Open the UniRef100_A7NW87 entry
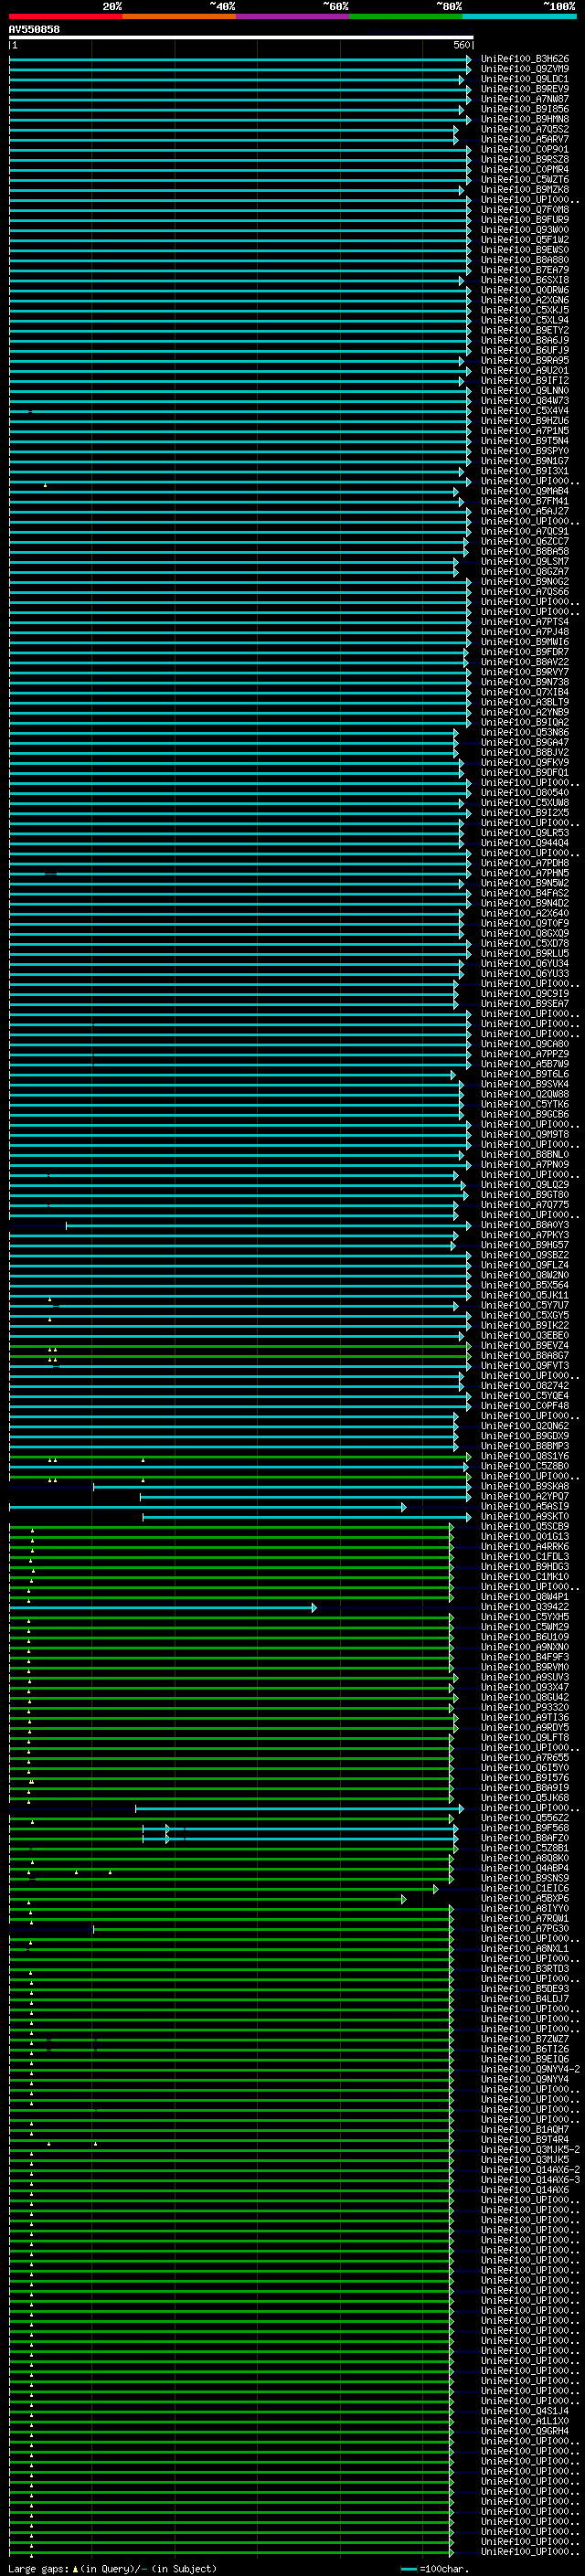Image resolution: width=585 pixels, height=2576 pixels. (x=525, y=99)
